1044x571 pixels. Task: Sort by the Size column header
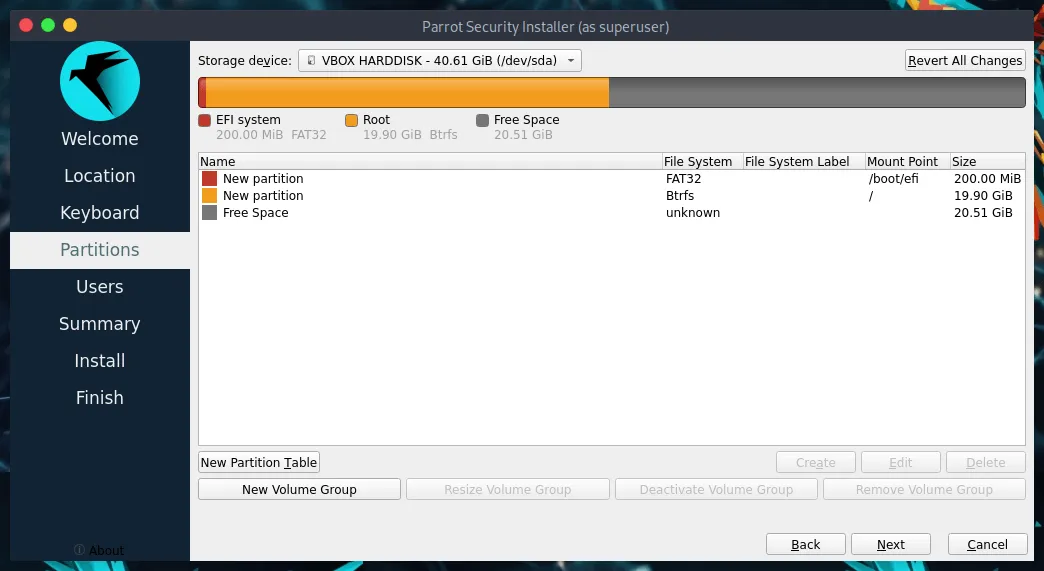click(x=987, y=162)
